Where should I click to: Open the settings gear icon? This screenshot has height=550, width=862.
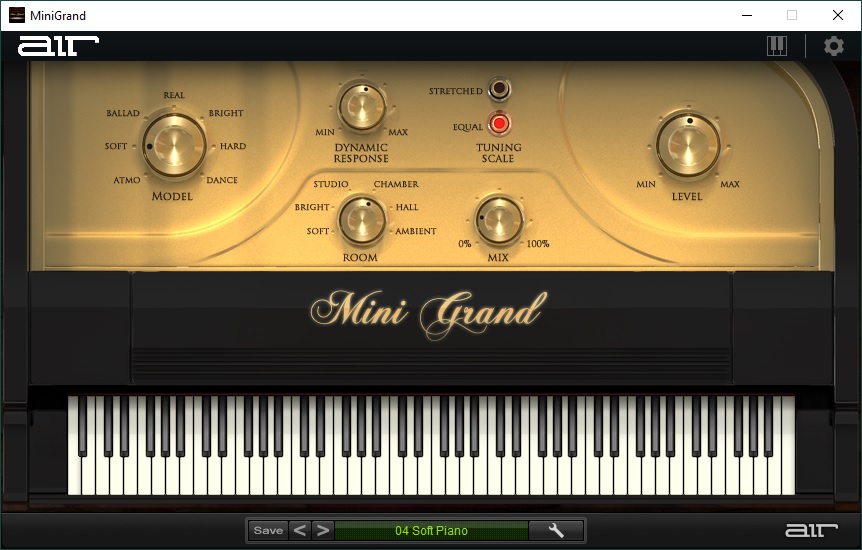pos(833,46)
